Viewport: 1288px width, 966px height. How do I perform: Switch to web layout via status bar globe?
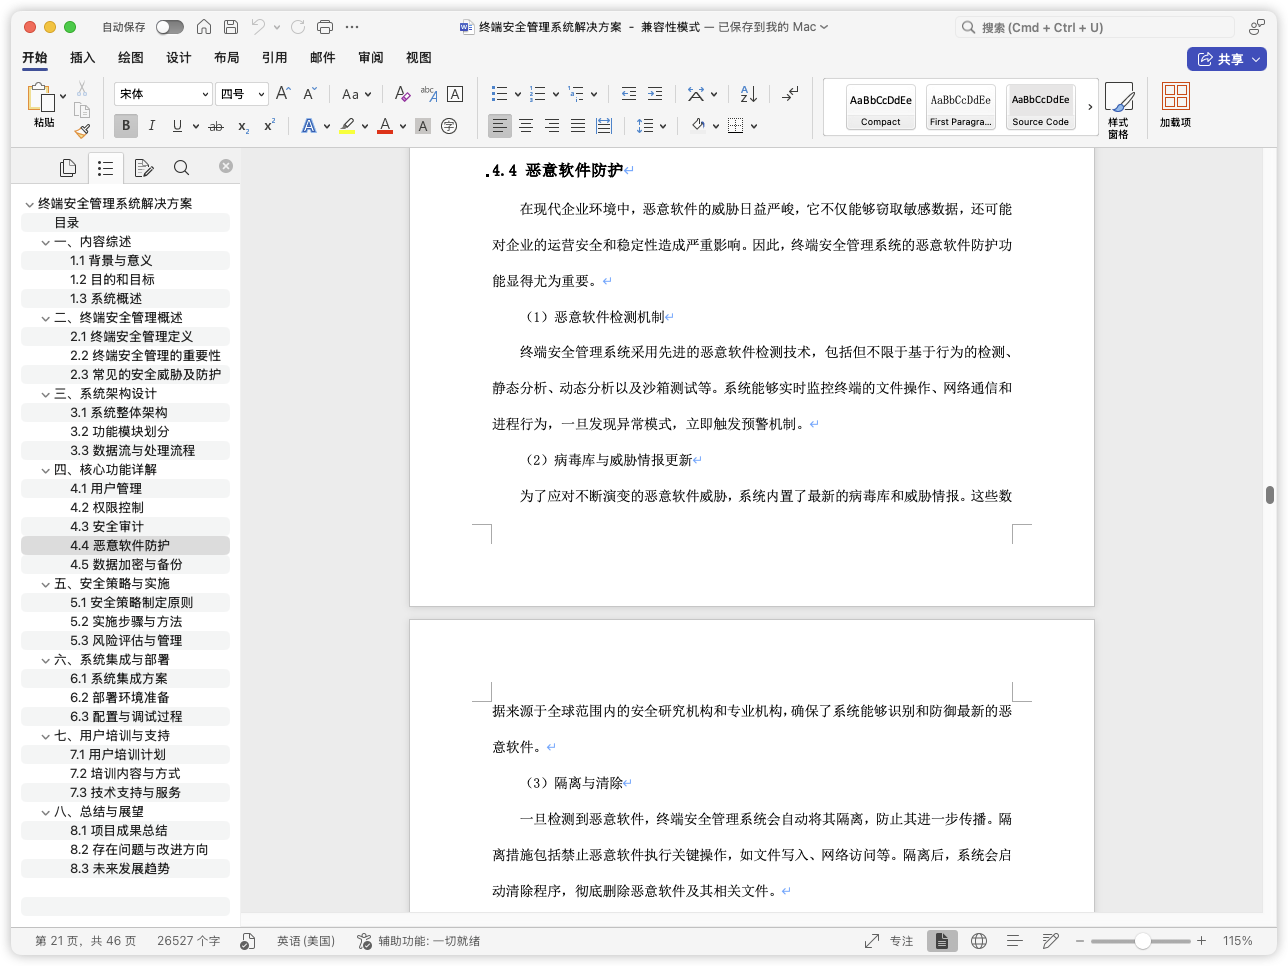pos(978,940)
